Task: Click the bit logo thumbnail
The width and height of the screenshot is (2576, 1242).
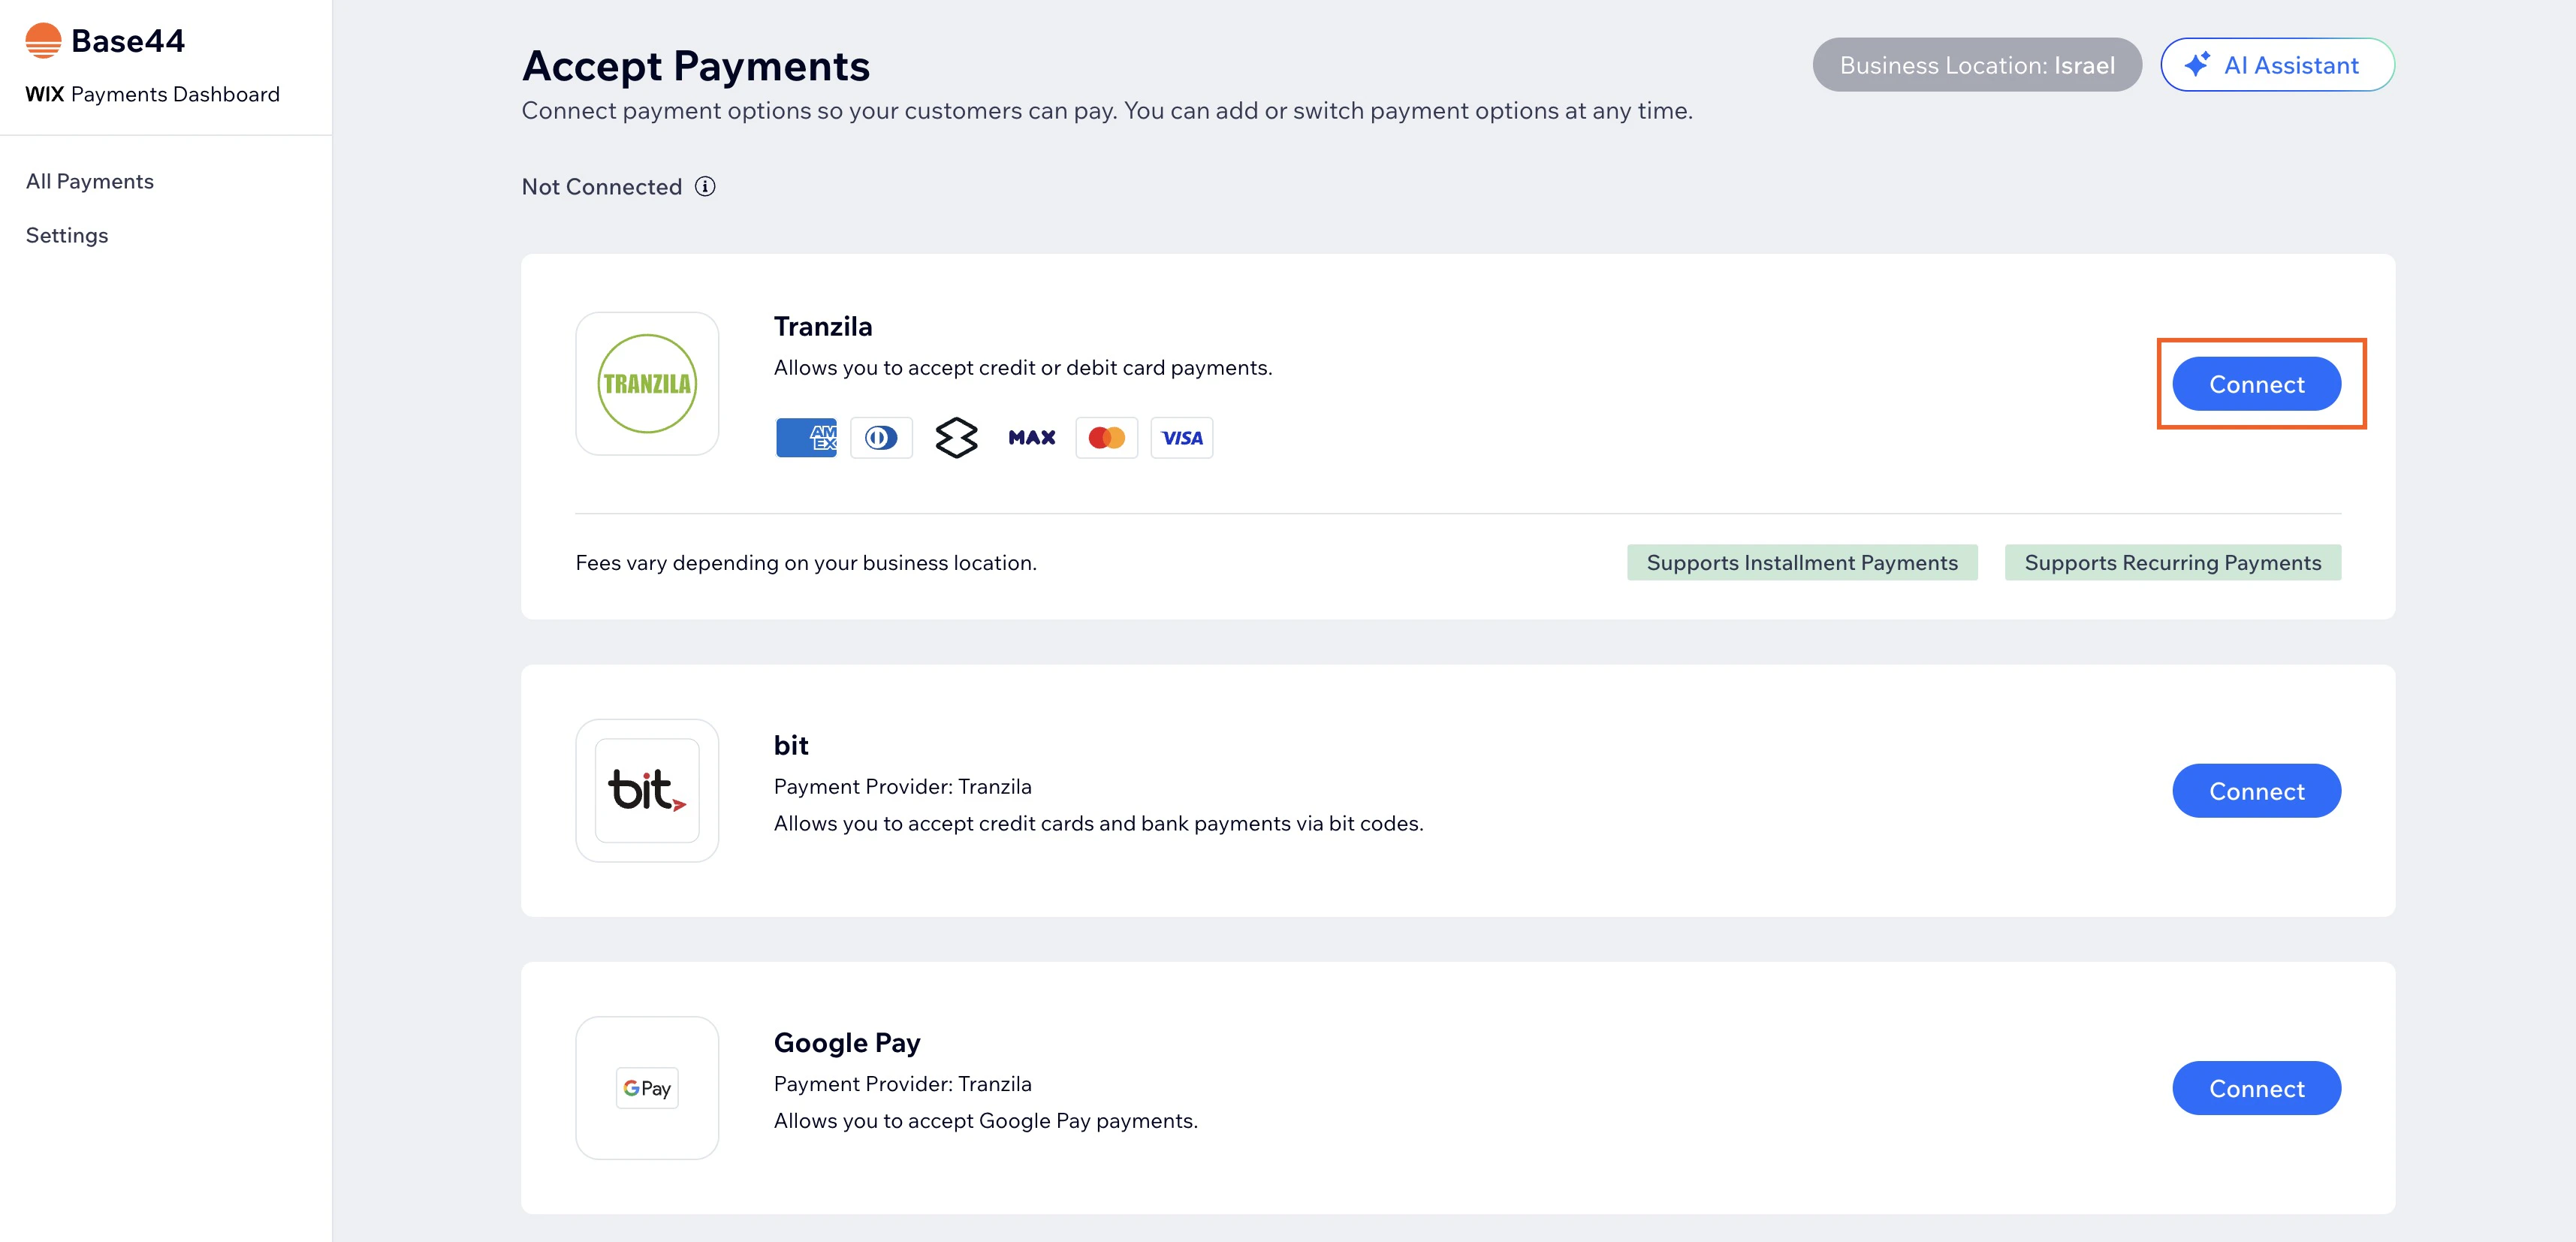Action: click(647, 791)
